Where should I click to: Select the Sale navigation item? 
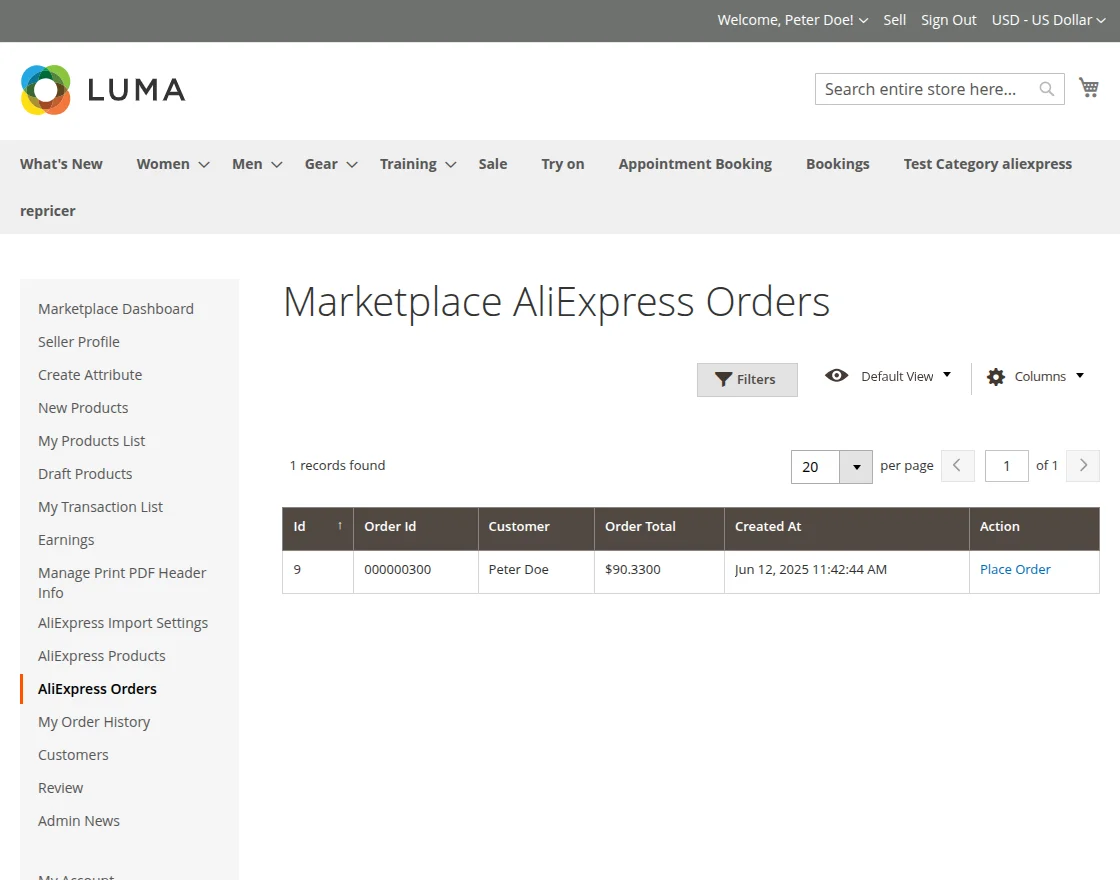pyautogui.click(x=492, y=163)
